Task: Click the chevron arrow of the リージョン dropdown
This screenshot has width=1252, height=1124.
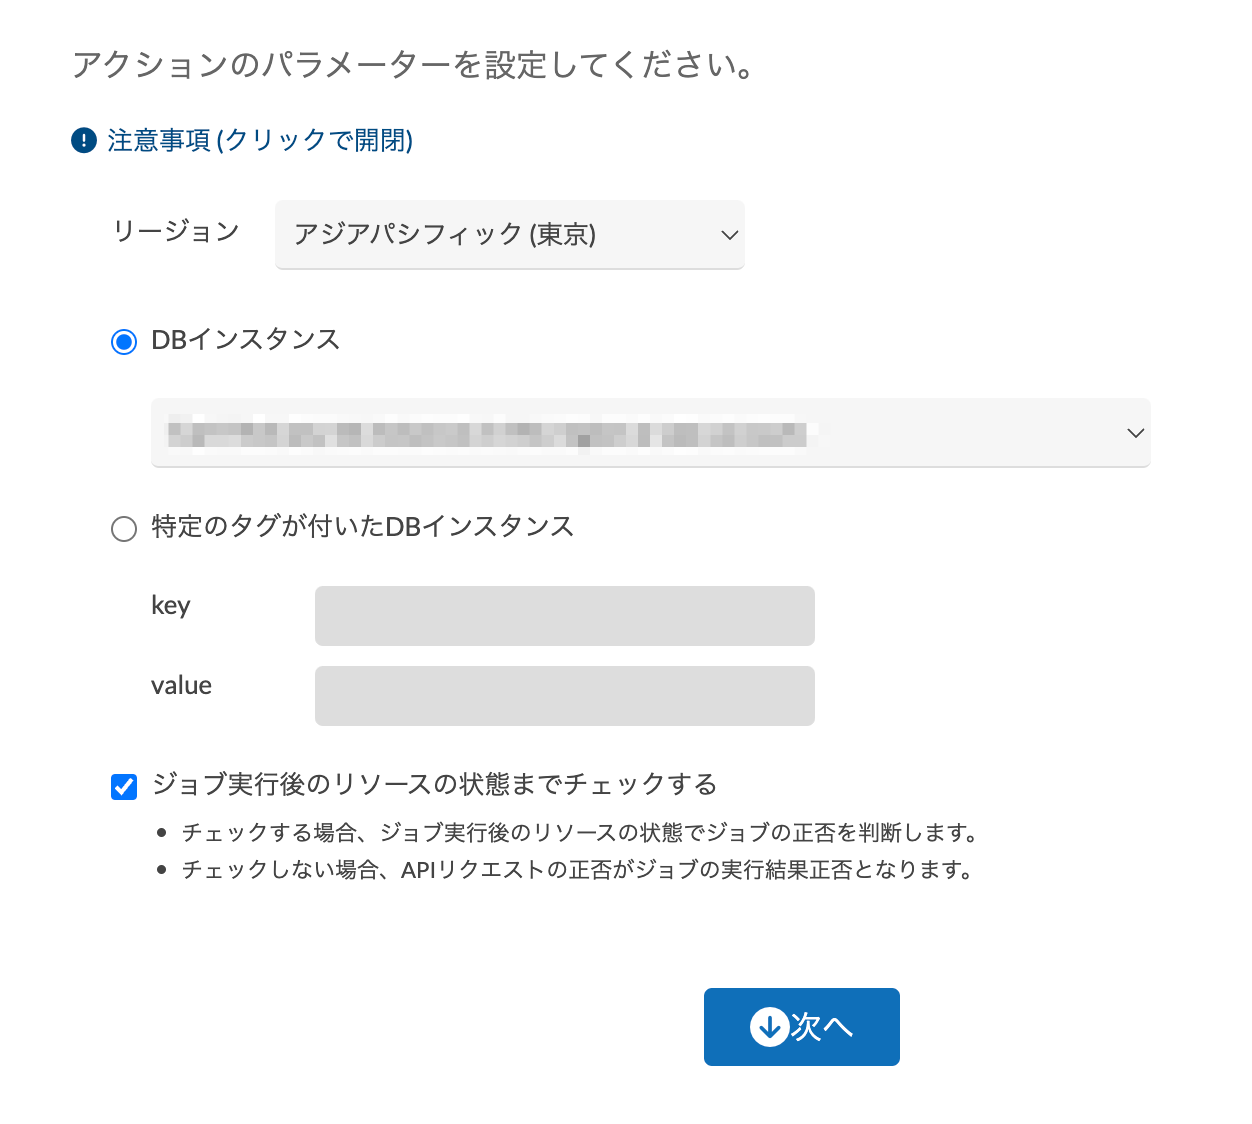Action: [x=729, y=235]
